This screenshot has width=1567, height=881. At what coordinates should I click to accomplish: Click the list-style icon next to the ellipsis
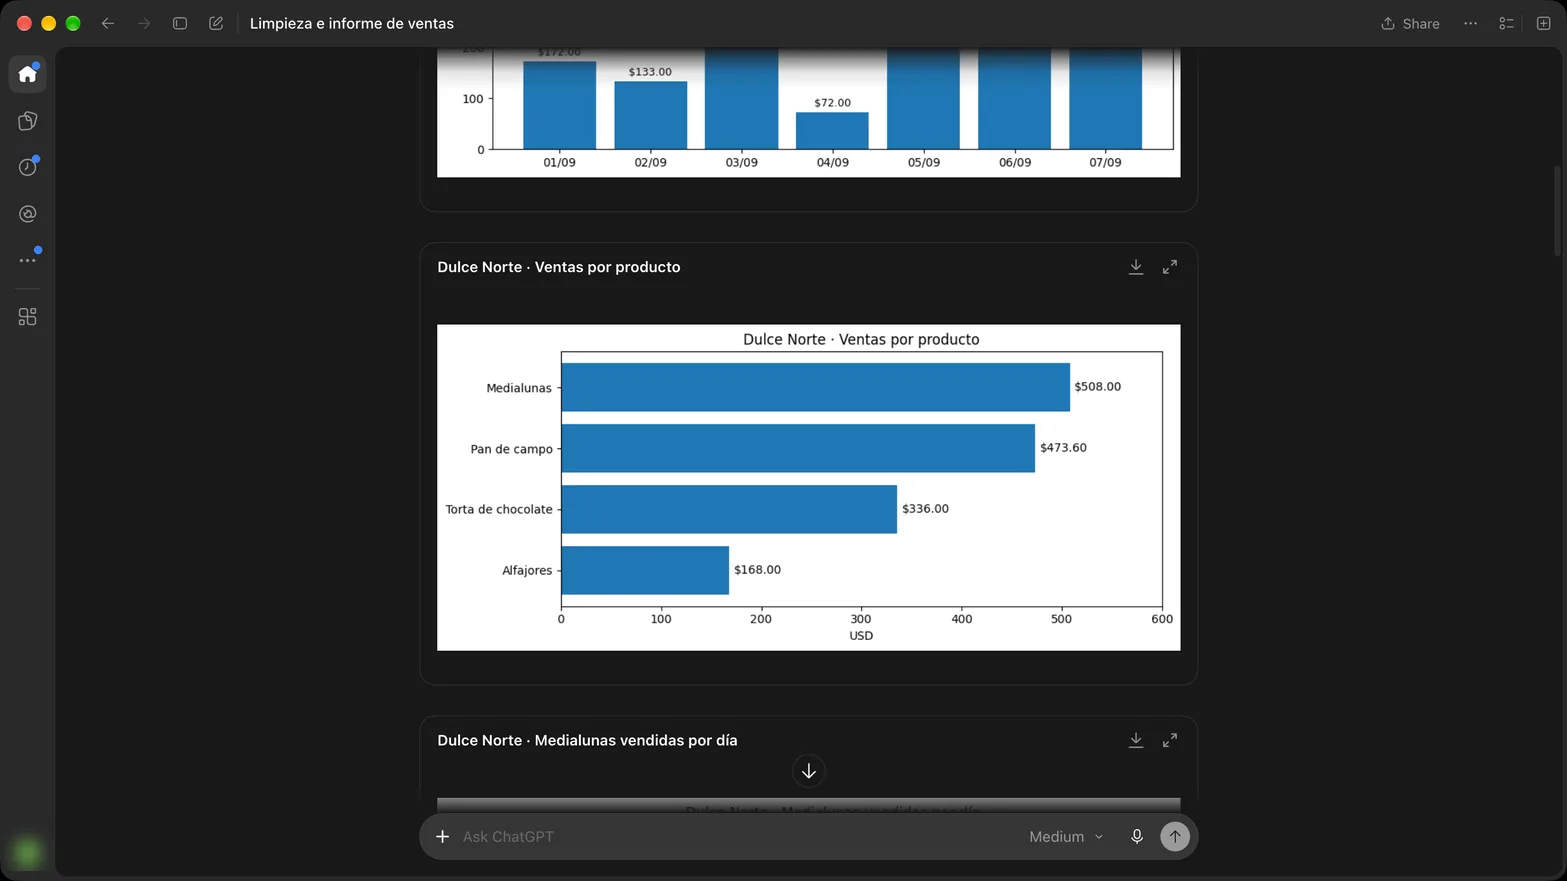[1506, 23]
